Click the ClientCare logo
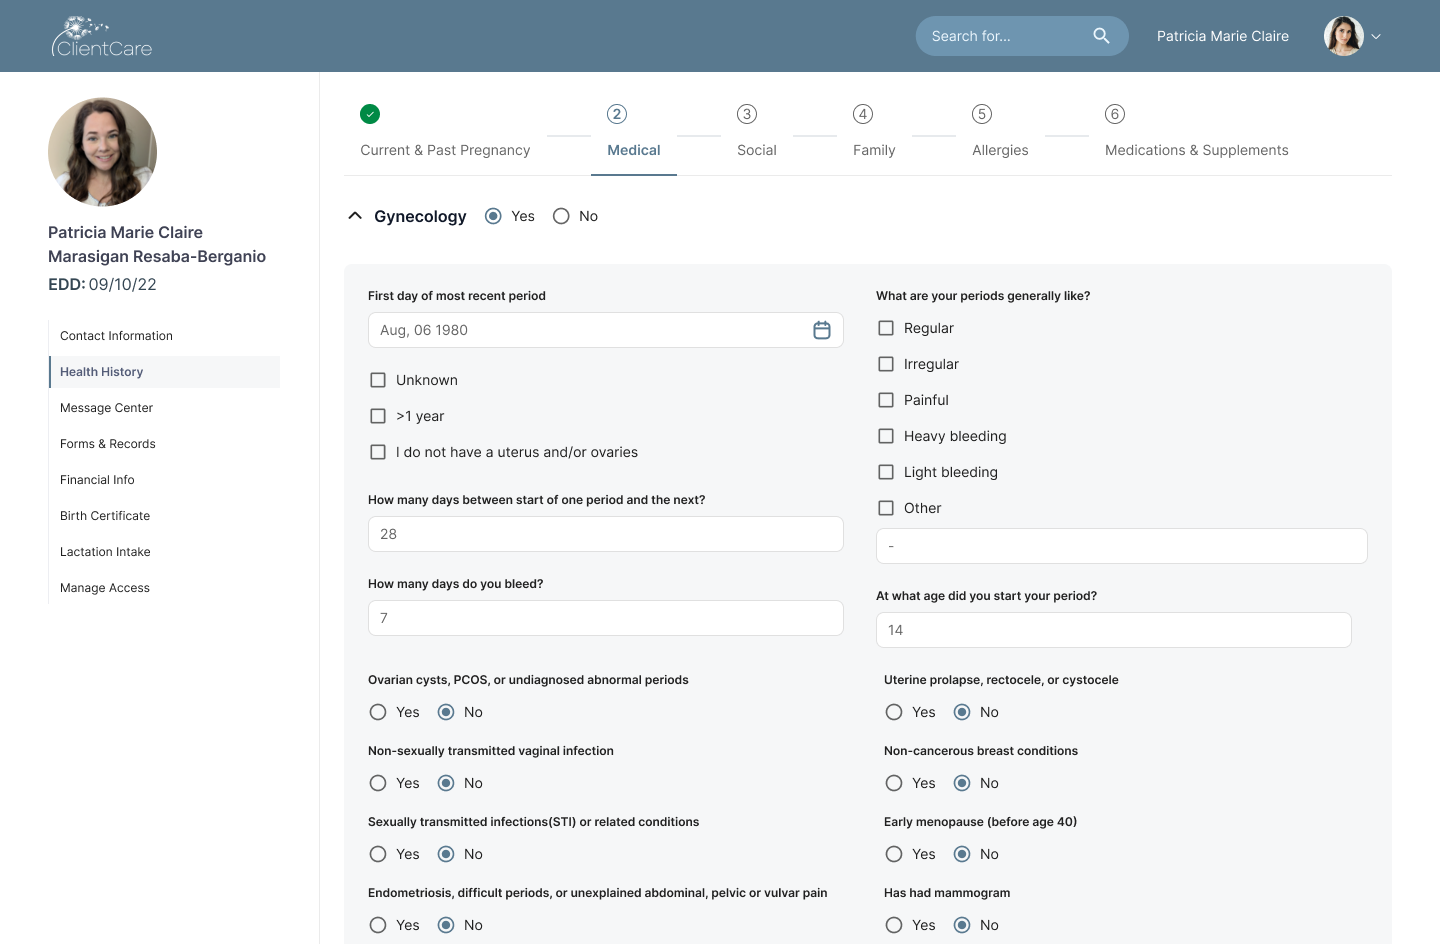Screen dimensions: 1440x944 click(x=102, y=36)
